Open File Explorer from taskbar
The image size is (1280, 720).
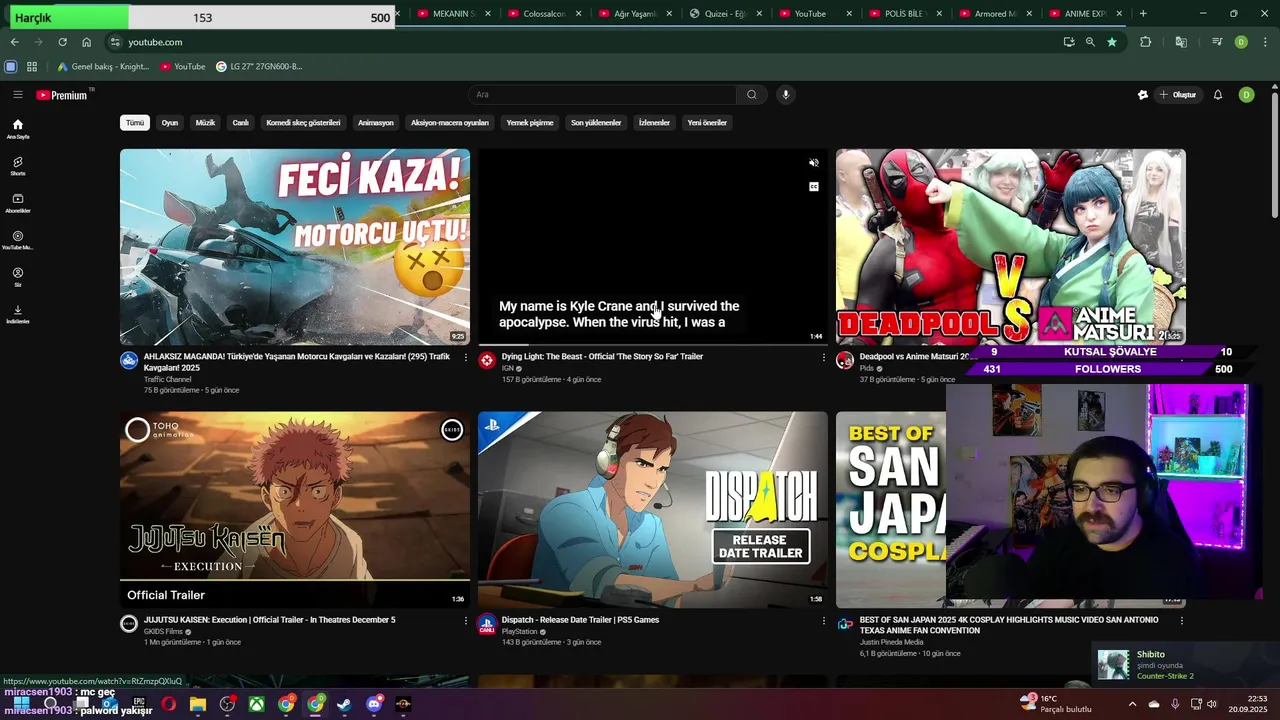tap(198, 704)
